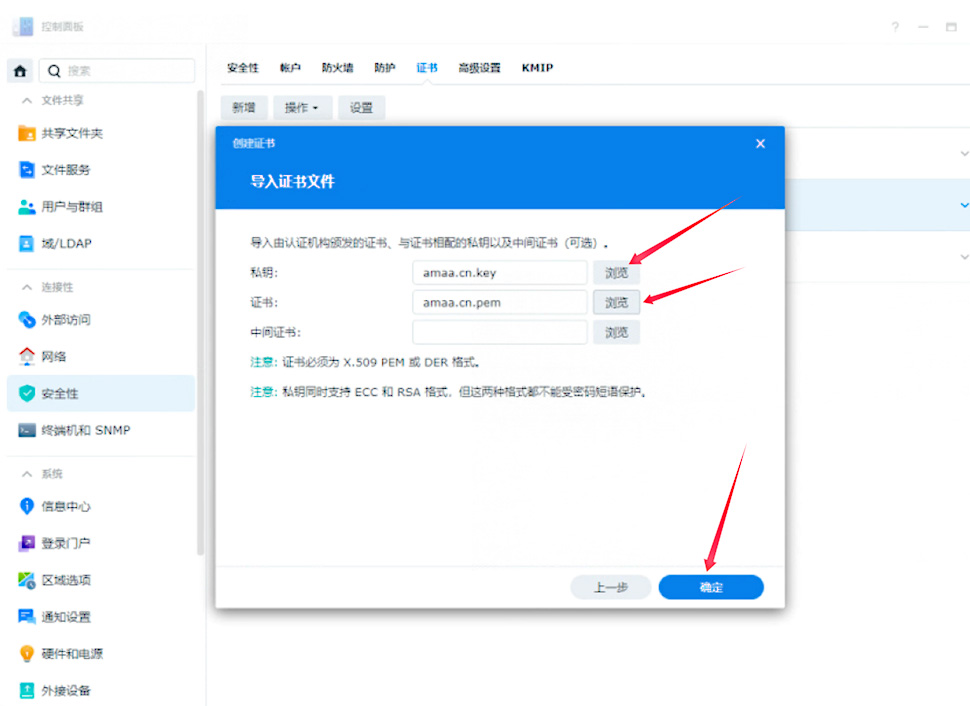The height and width of the screenshot is (706, 970).
Task: Open 外部访问 external access icon
Action: pyautogui.click(x=27, y=320)
